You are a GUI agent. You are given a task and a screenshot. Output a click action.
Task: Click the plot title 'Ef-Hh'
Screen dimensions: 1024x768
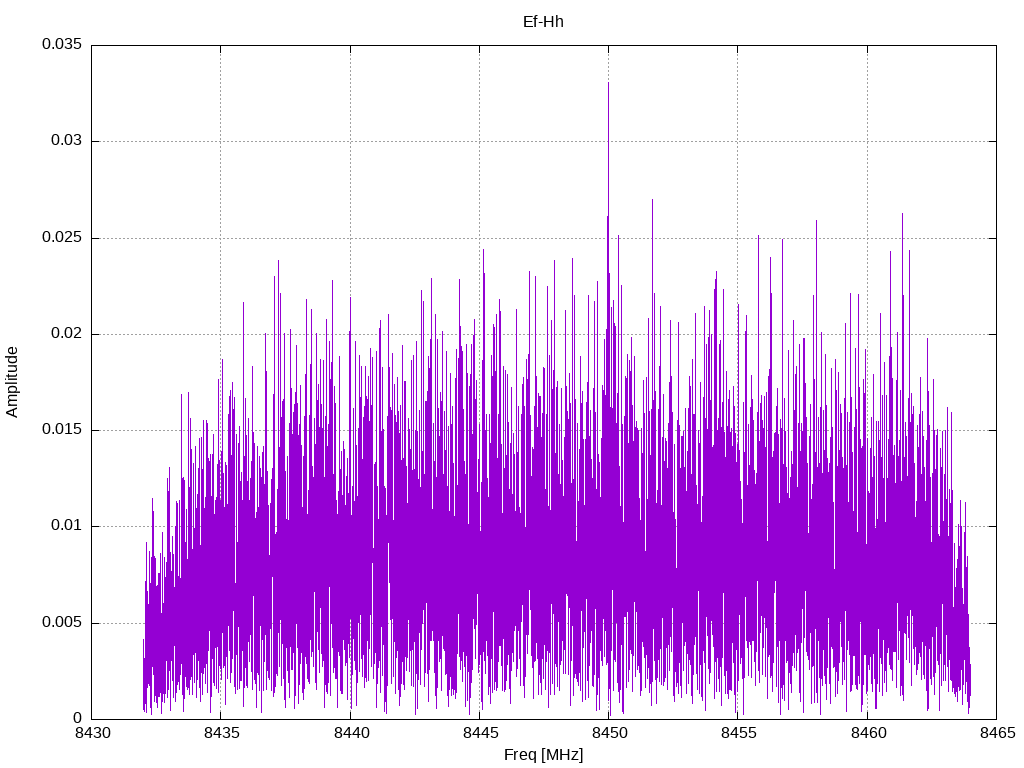pyautogui.click(x=543, y=22)
